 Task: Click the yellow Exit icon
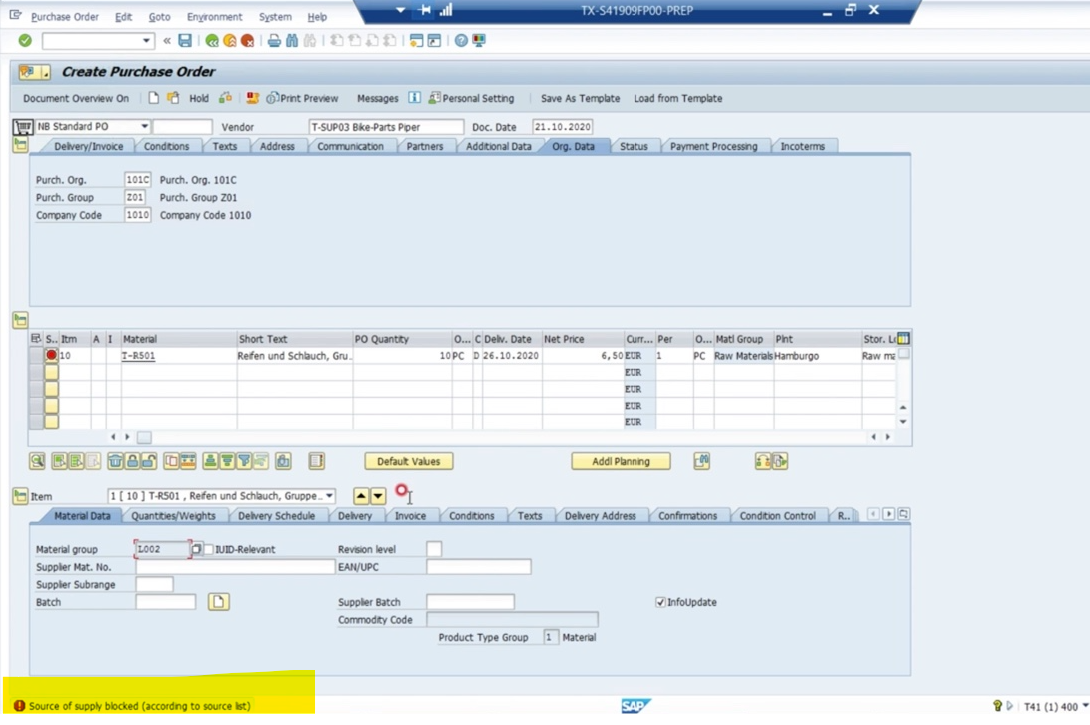pyautogui.click(x=229, y=41)
